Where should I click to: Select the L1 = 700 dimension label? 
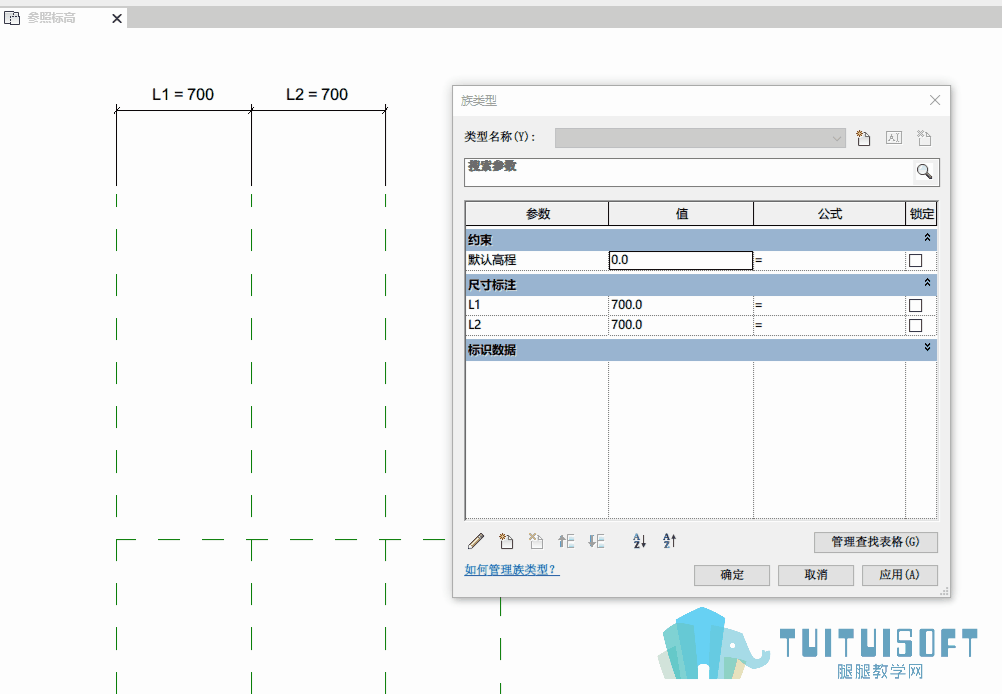pos(183,95)
